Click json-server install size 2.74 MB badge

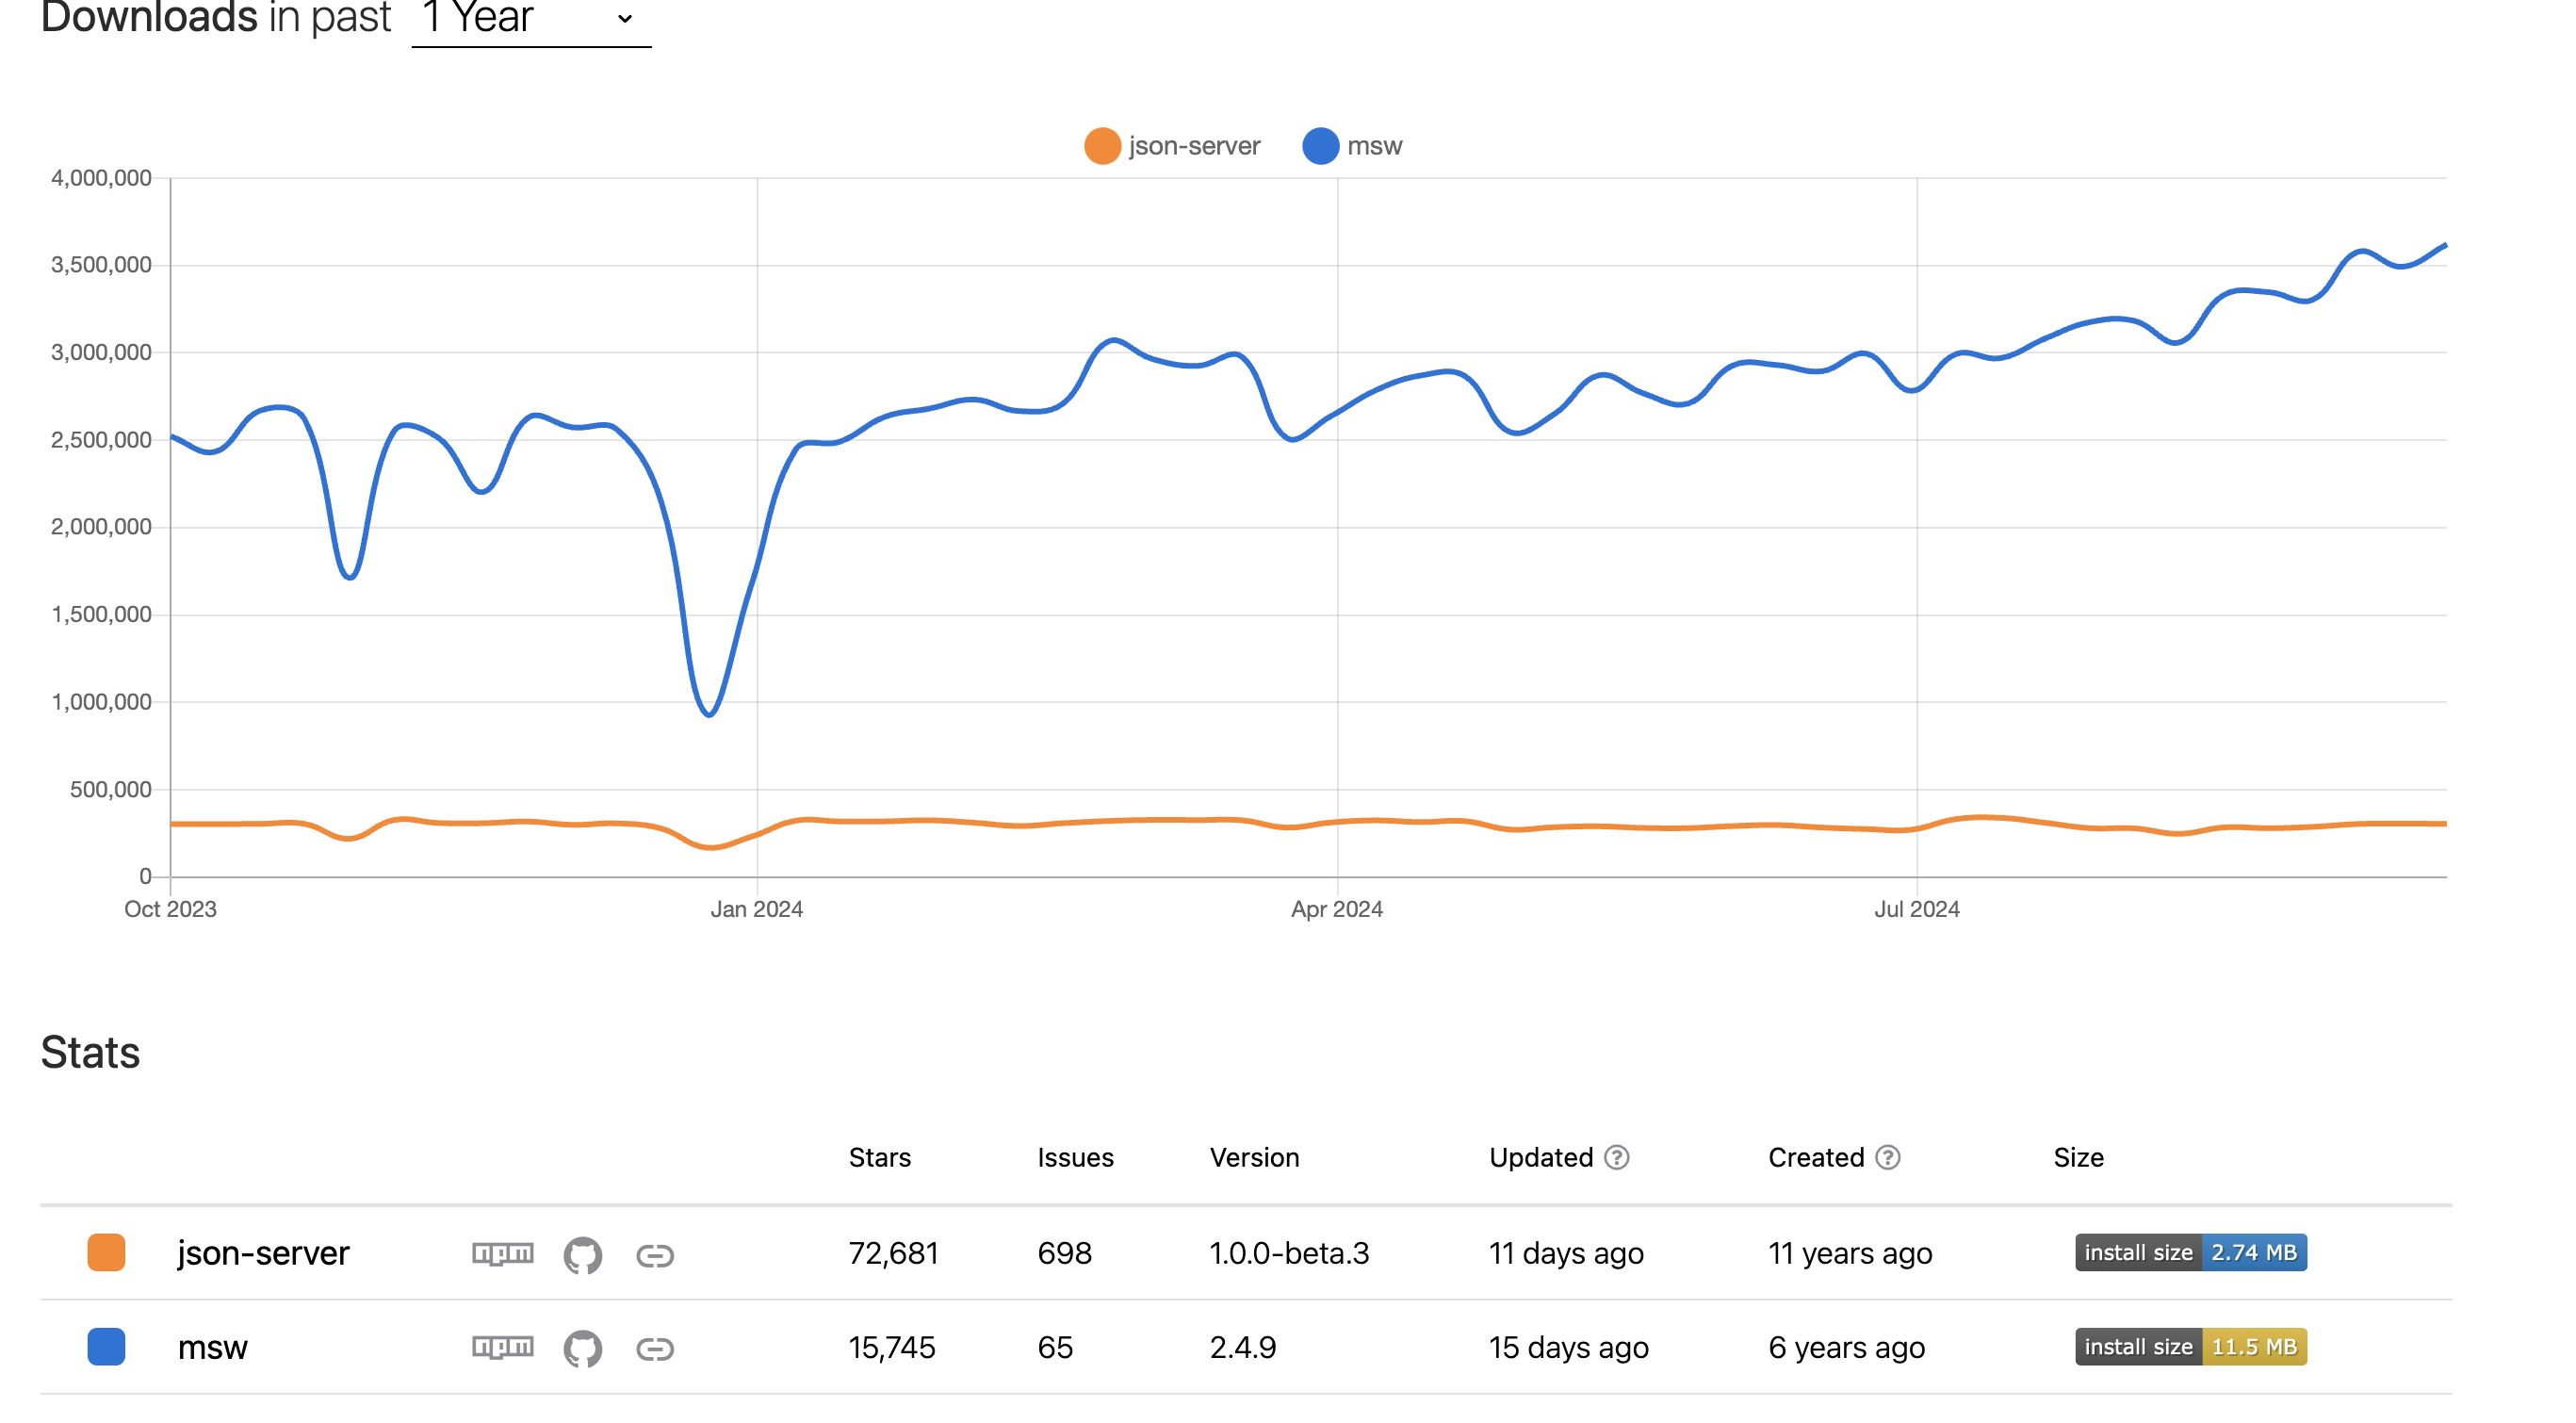(2190, 1252)
